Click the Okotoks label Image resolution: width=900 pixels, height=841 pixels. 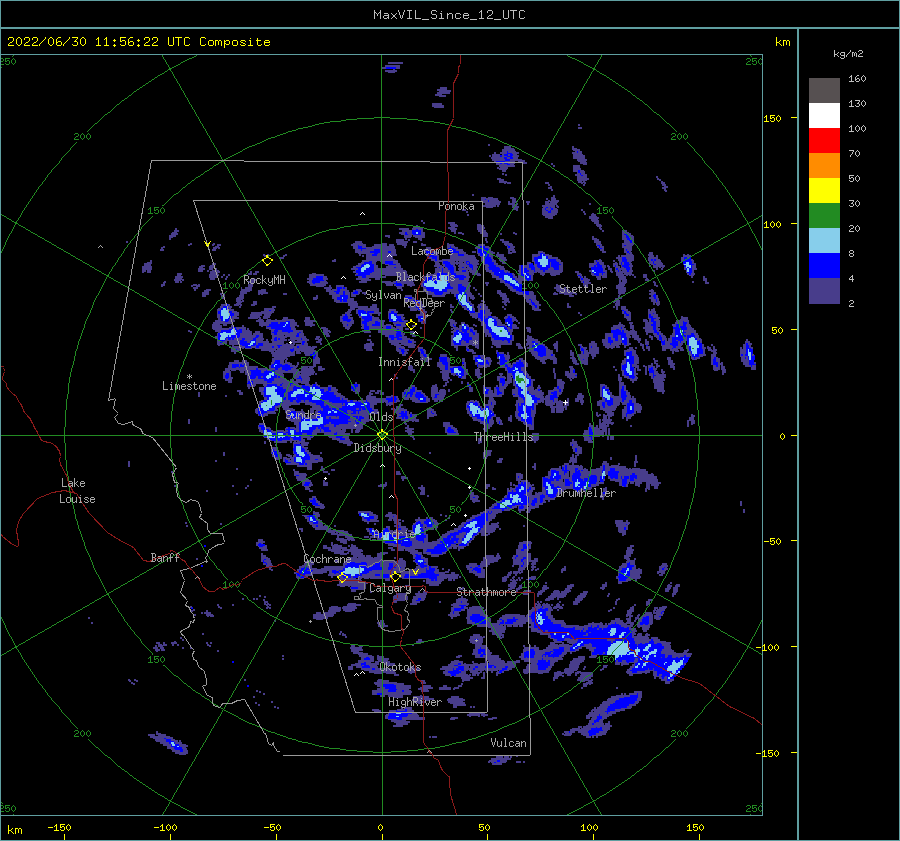(400, 667)
